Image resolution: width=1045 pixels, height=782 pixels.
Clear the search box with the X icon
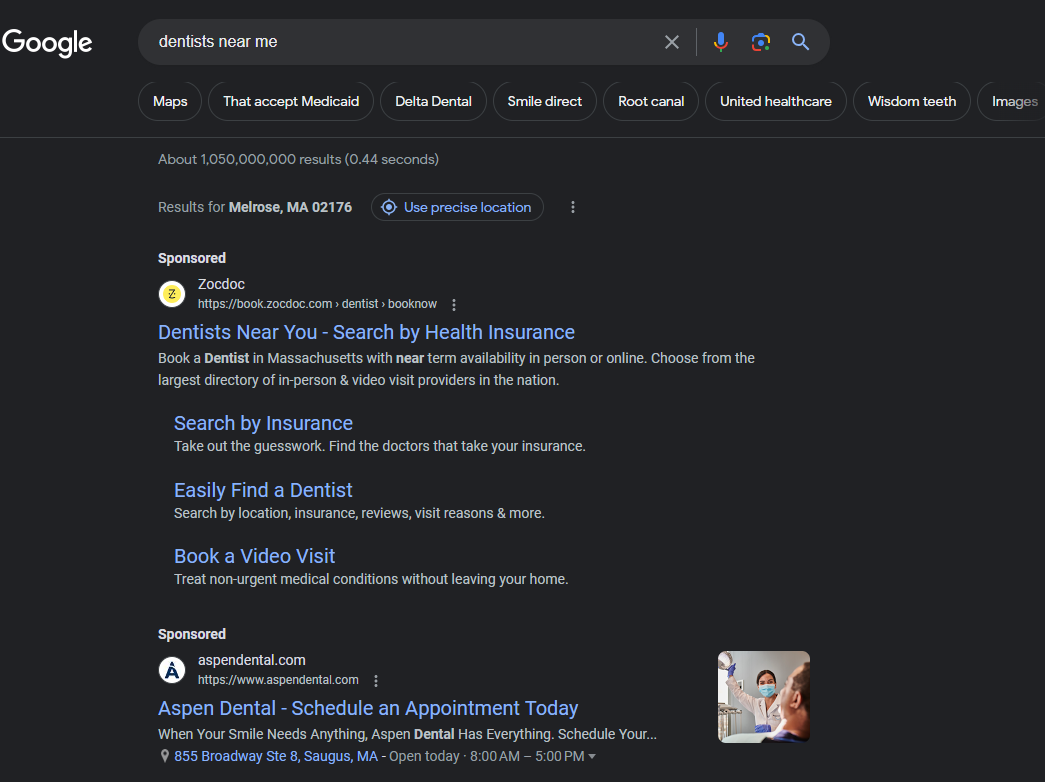(x=672, y=42)
